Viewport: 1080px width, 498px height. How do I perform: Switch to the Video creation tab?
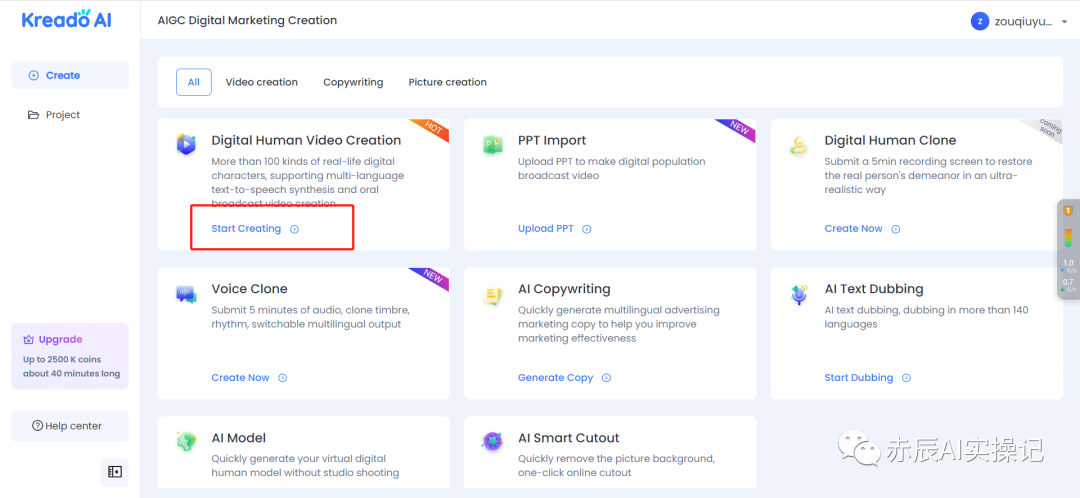point(261,82)
